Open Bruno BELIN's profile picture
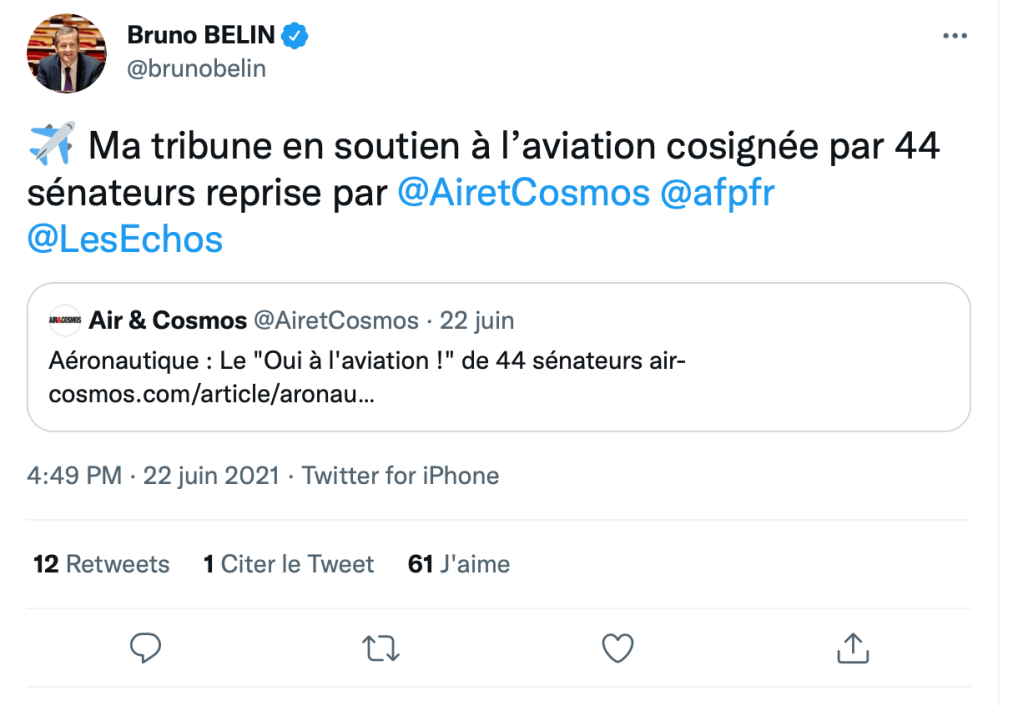The height and width of the screenshot is (706, 1023). point(67,54)
